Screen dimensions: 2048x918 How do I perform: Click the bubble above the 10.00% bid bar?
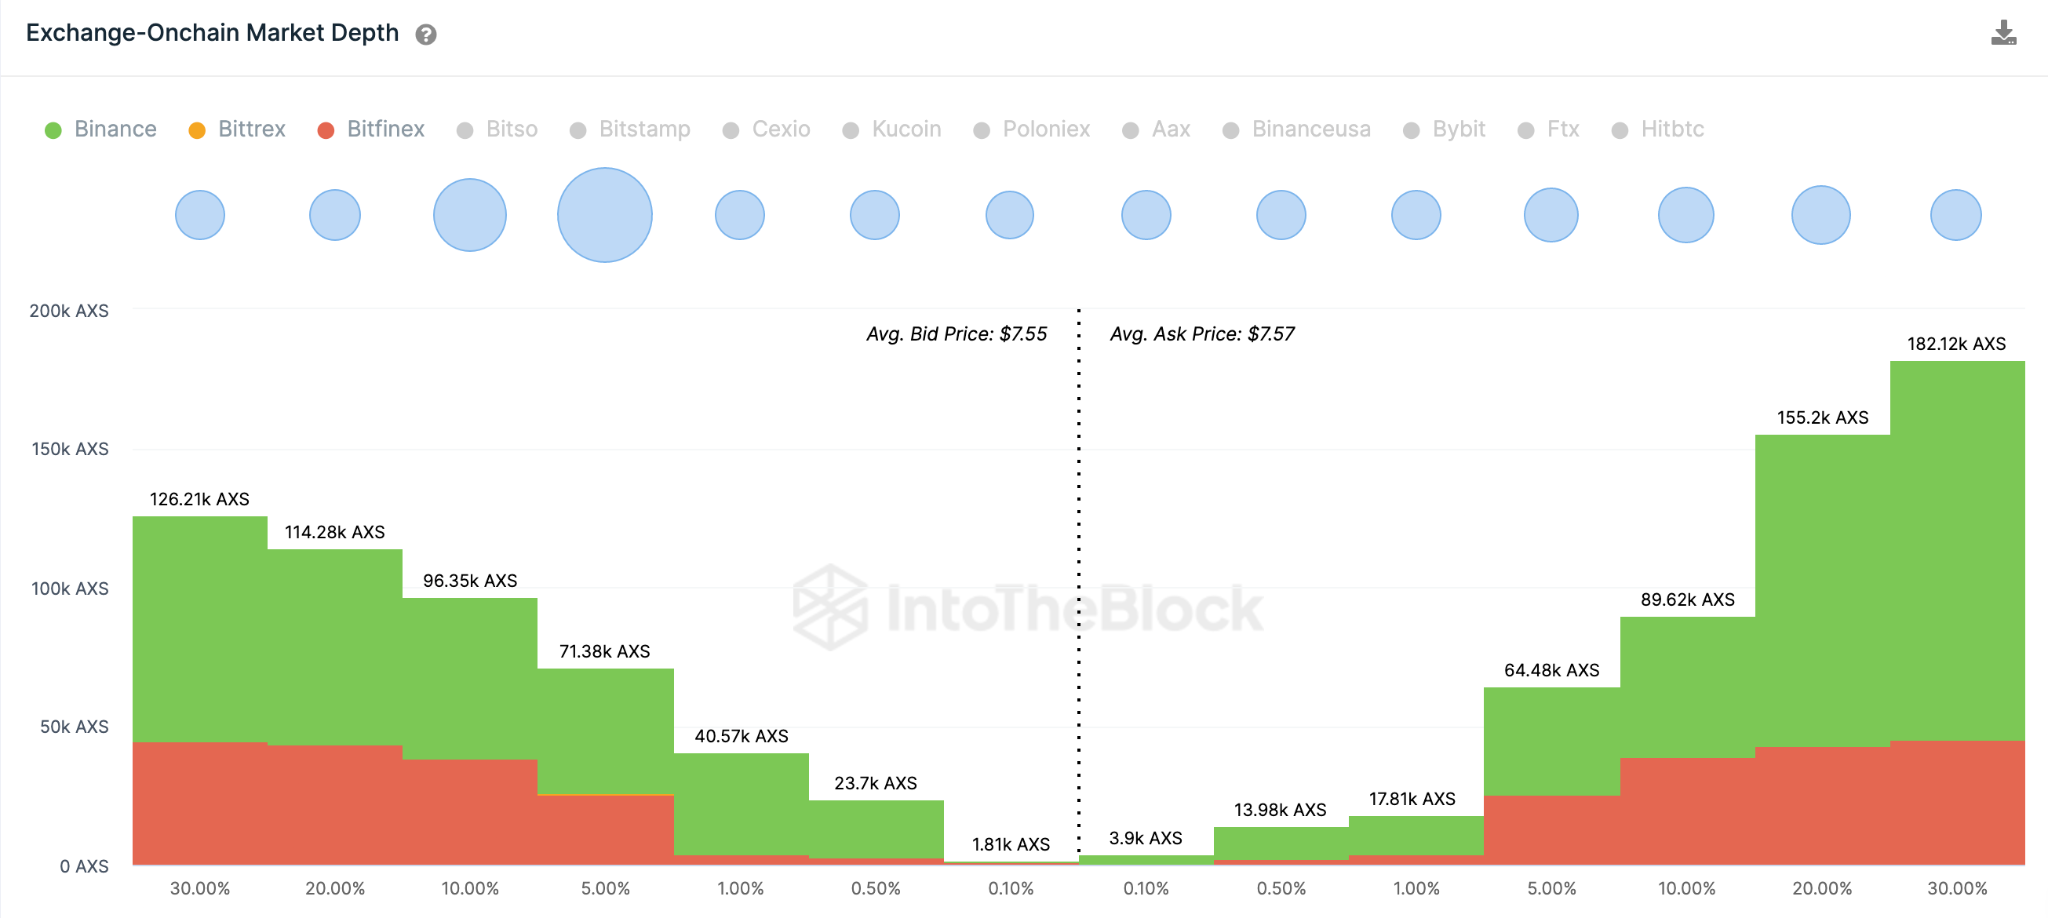pyautogui.click(x=470, y=215)
